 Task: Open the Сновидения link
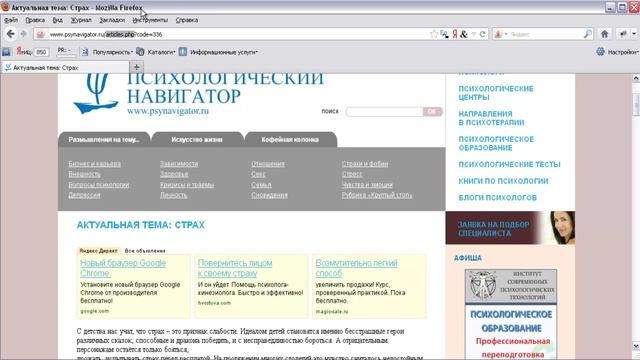pos(269,195)
